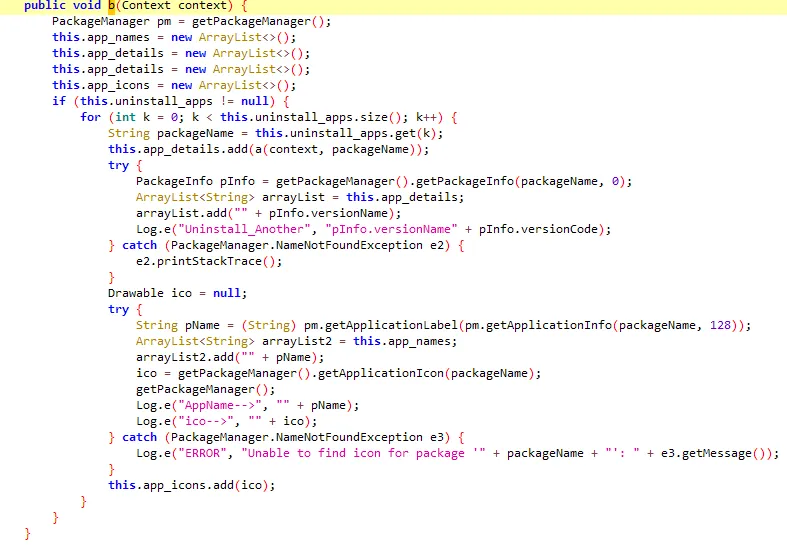Viewport: 787px width, 546px height.
Task: Click 'getApplicationIcon' method call
Action: coord(381,374)
